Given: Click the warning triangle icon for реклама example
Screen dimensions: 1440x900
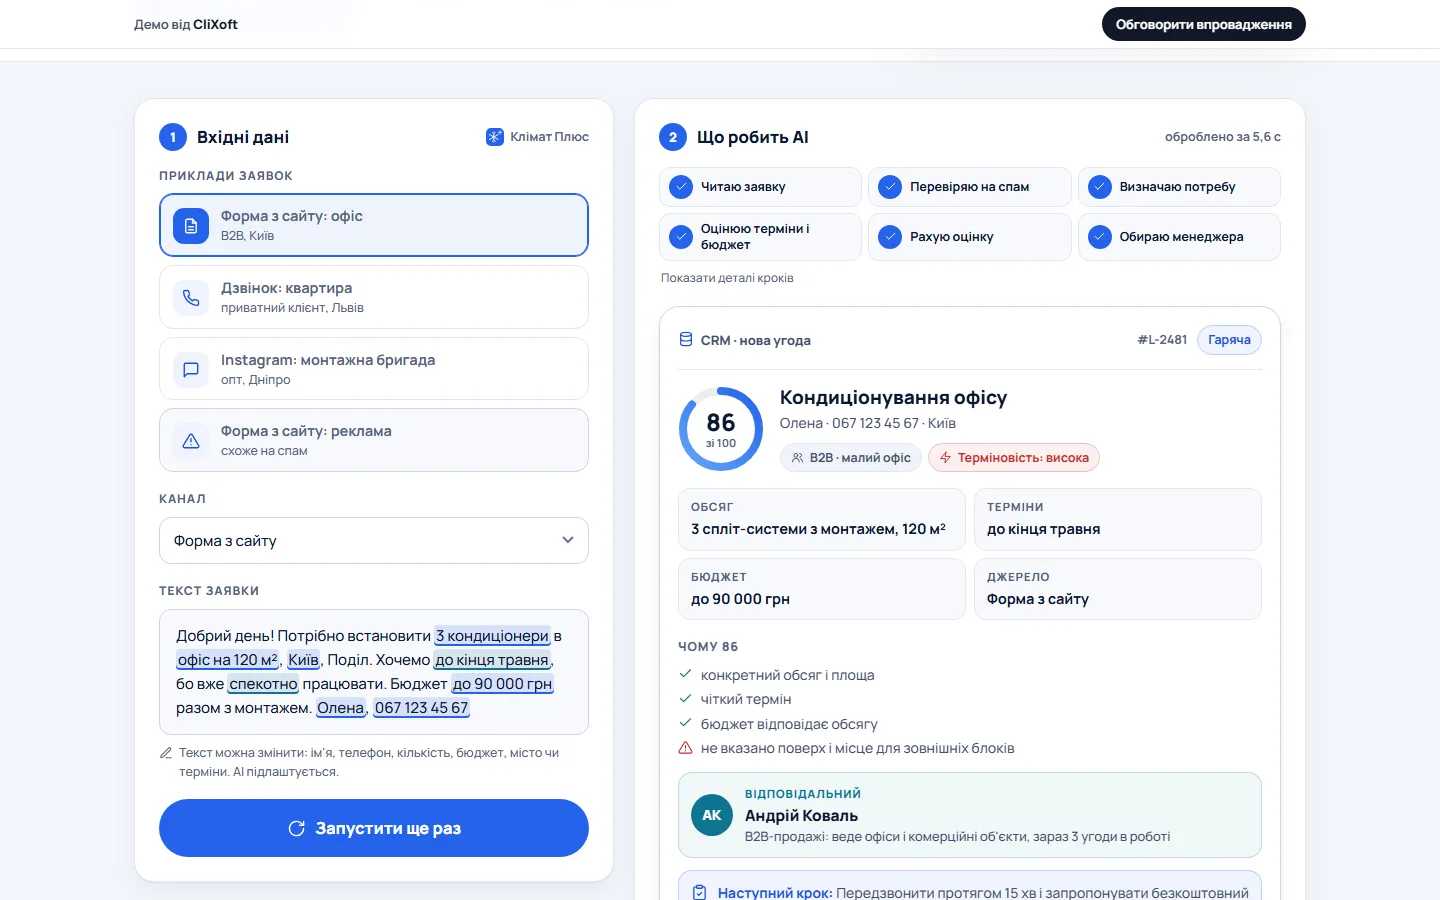Looking at the screenshot, I should 191,441.
